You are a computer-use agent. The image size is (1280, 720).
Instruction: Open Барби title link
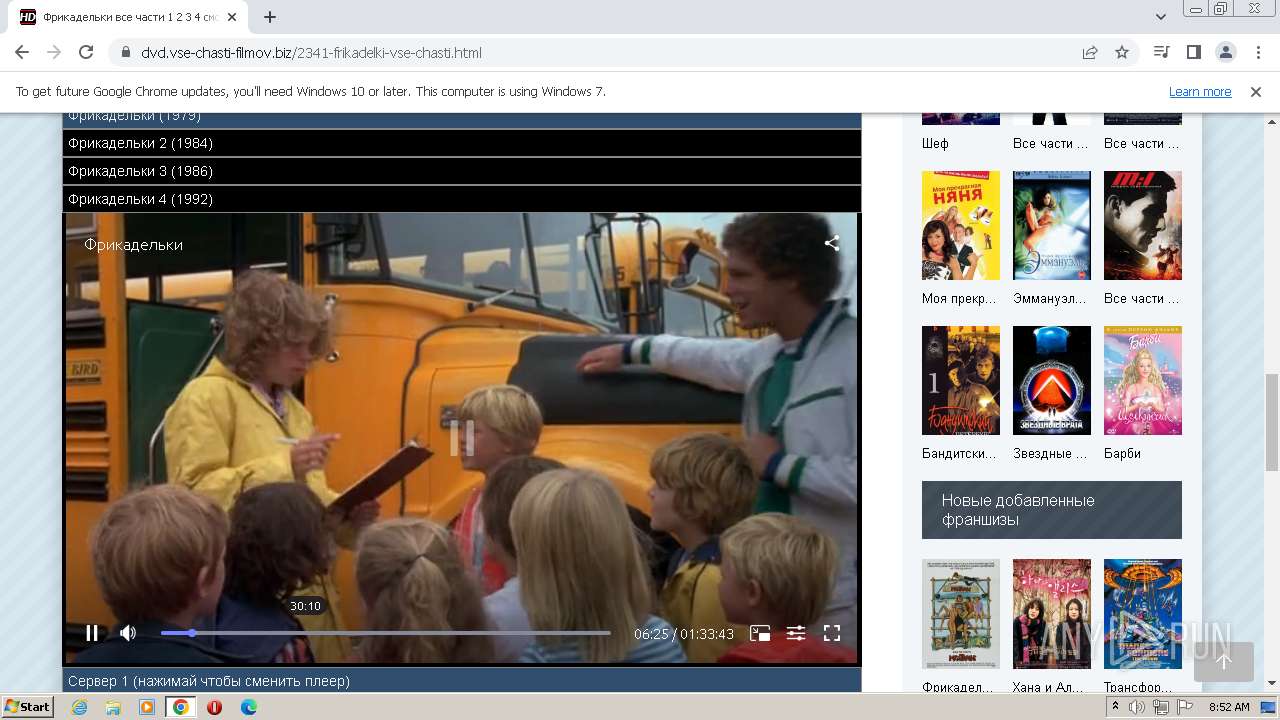1122,453
